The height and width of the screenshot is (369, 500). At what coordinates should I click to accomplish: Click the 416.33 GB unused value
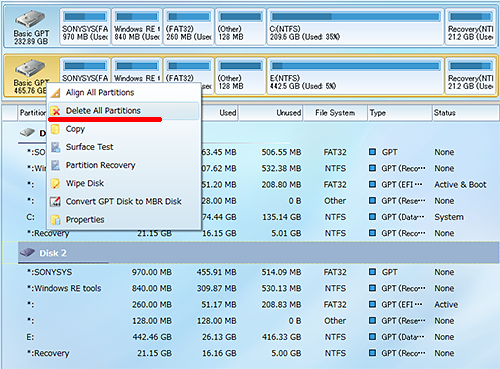click(x=281, y=337)
